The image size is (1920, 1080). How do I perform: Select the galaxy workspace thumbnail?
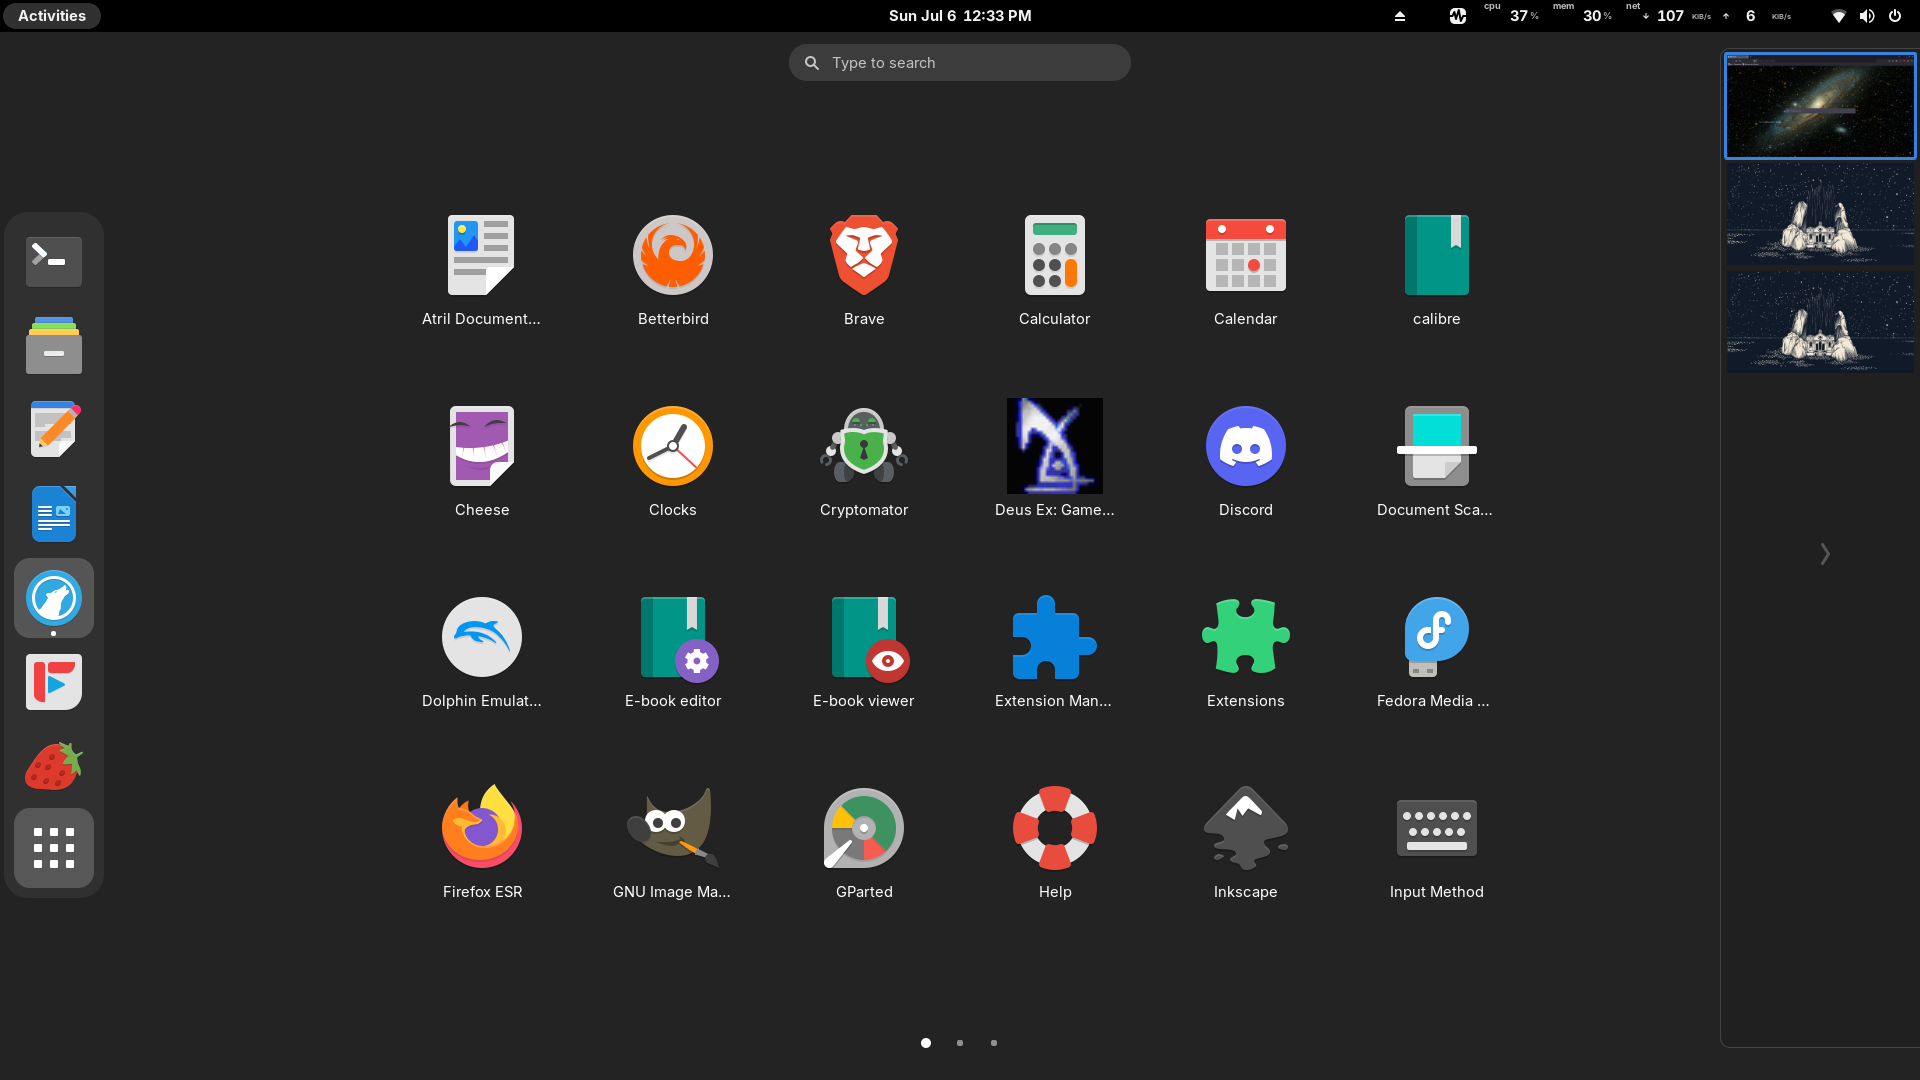[1820, 106]
